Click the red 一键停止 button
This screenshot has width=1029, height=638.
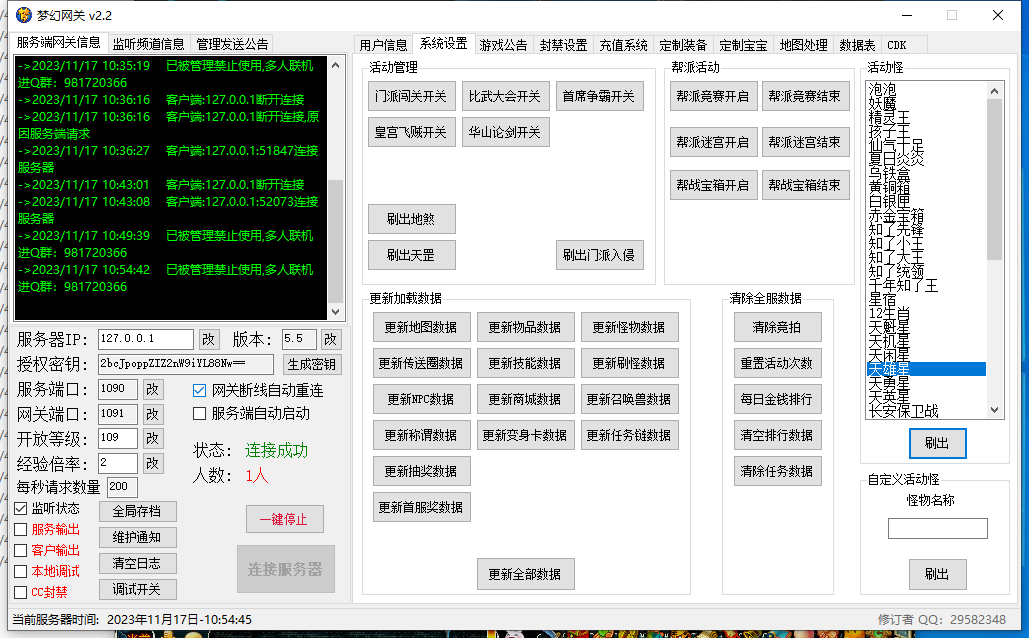point(284,519)
